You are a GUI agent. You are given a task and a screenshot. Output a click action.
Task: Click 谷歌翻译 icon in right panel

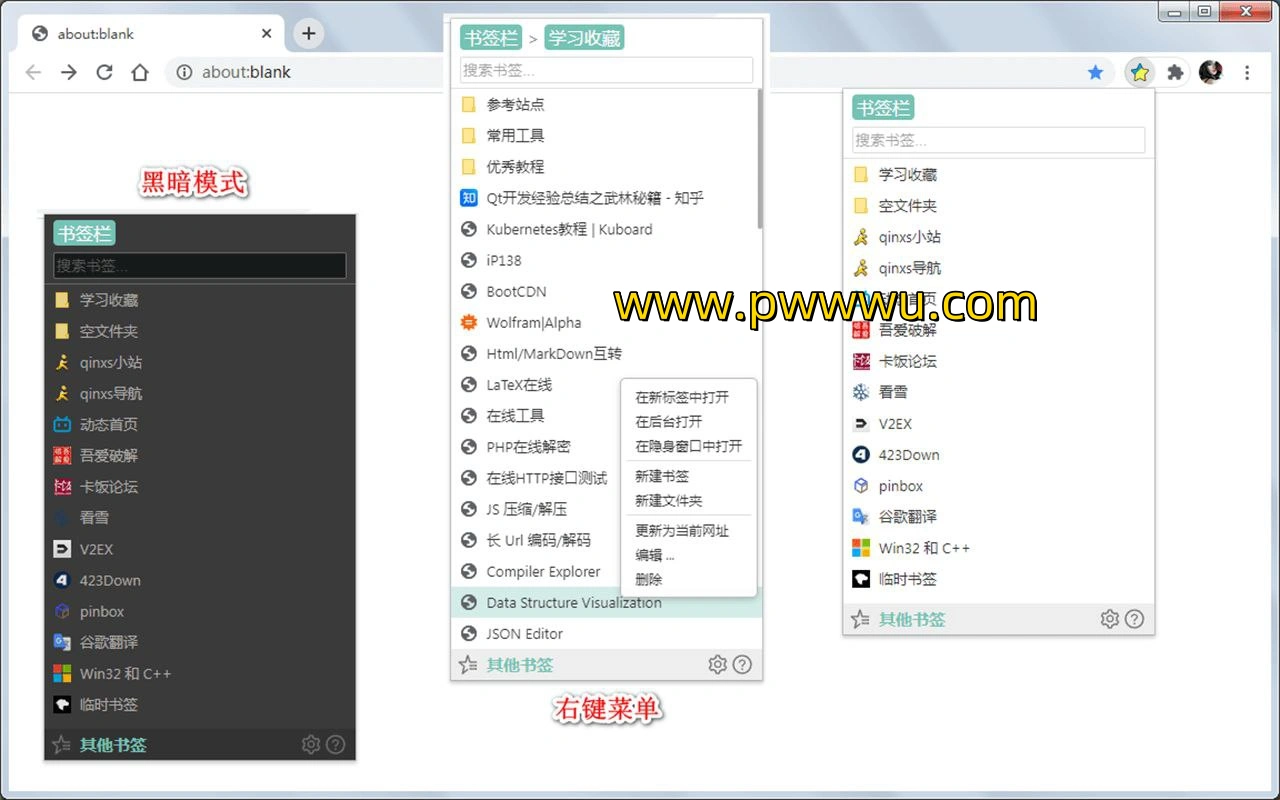point(861,517)
